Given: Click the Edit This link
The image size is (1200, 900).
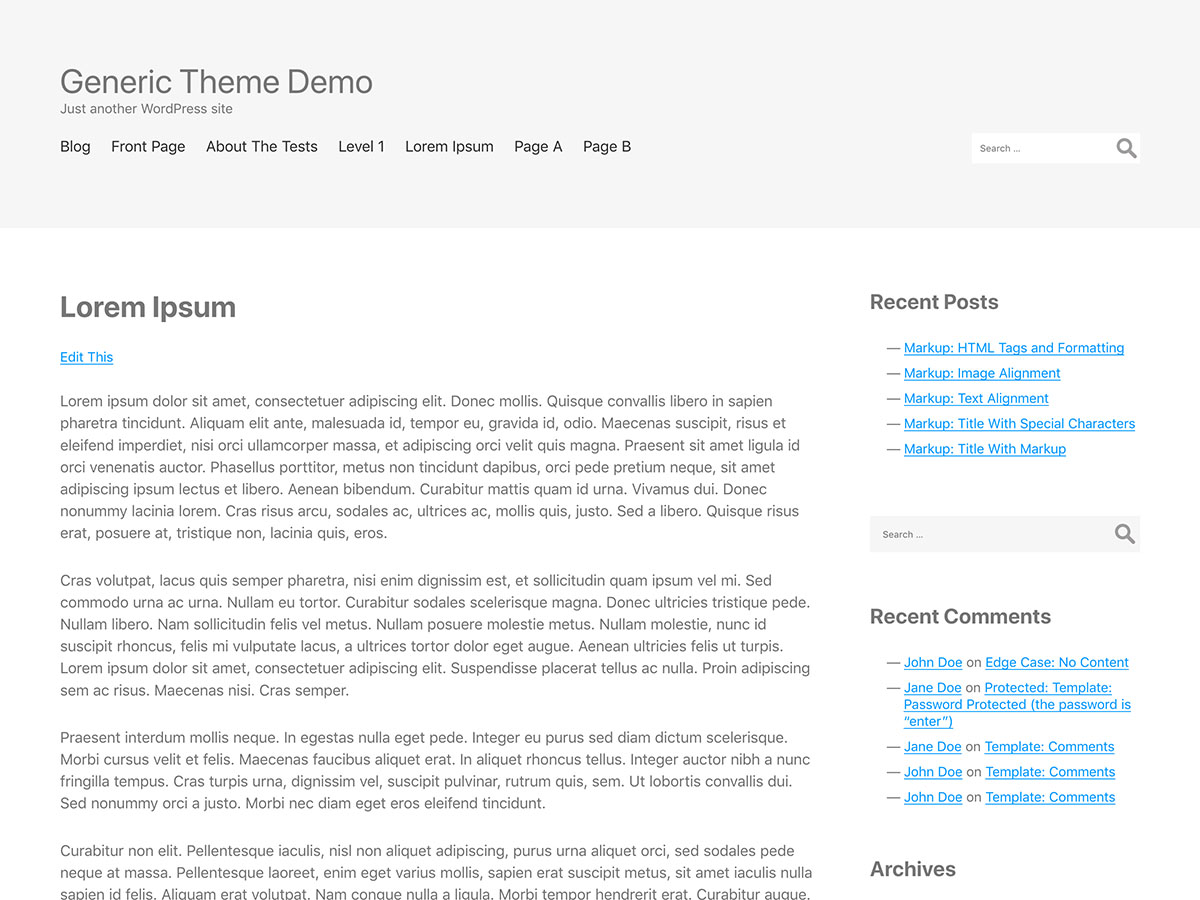Looking at the screenshot, I should (86, 357).
